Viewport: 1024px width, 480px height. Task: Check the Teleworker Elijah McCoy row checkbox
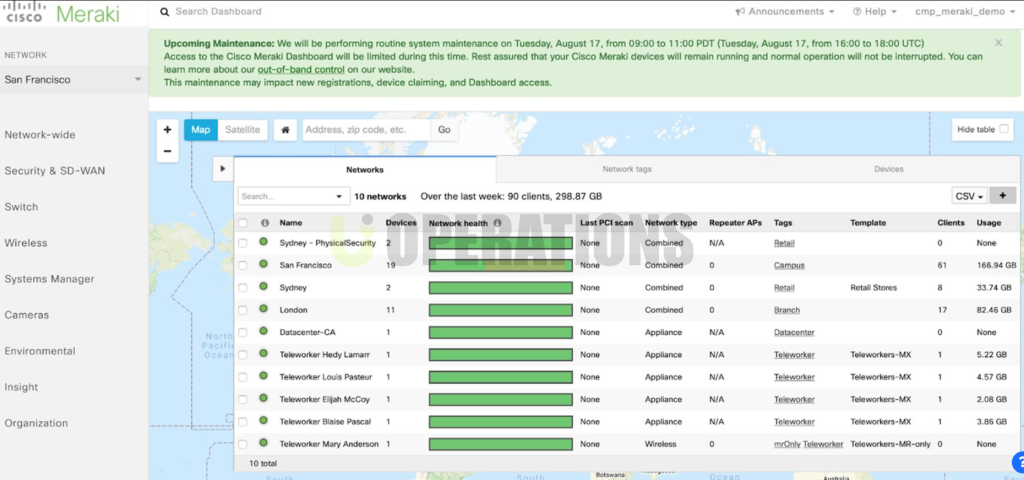coord(243,399)
